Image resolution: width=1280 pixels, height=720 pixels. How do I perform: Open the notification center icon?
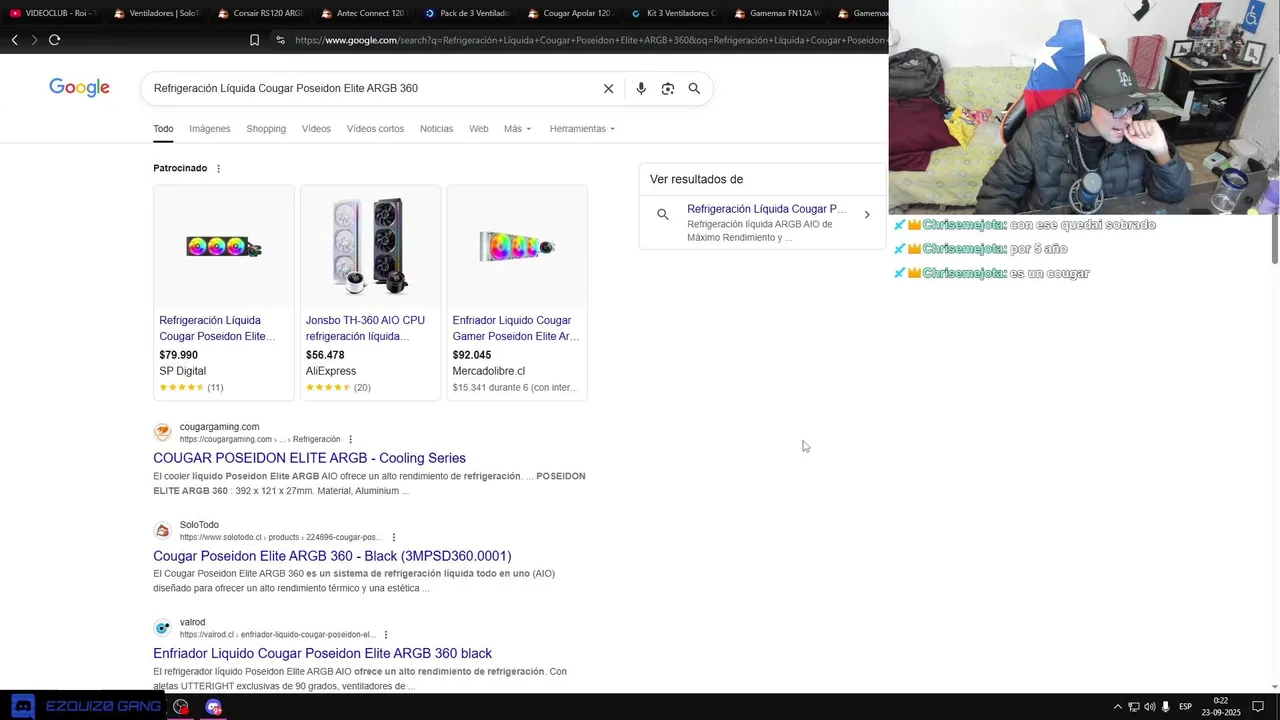1258,706
